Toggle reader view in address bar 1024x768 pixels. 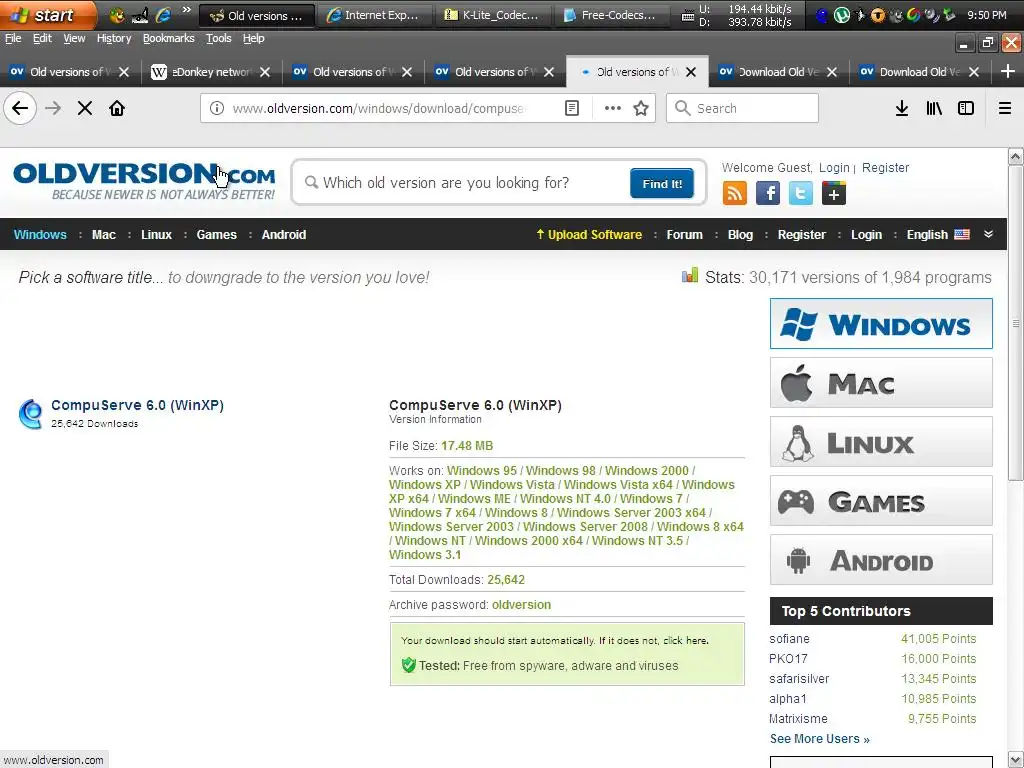[572, 108]
